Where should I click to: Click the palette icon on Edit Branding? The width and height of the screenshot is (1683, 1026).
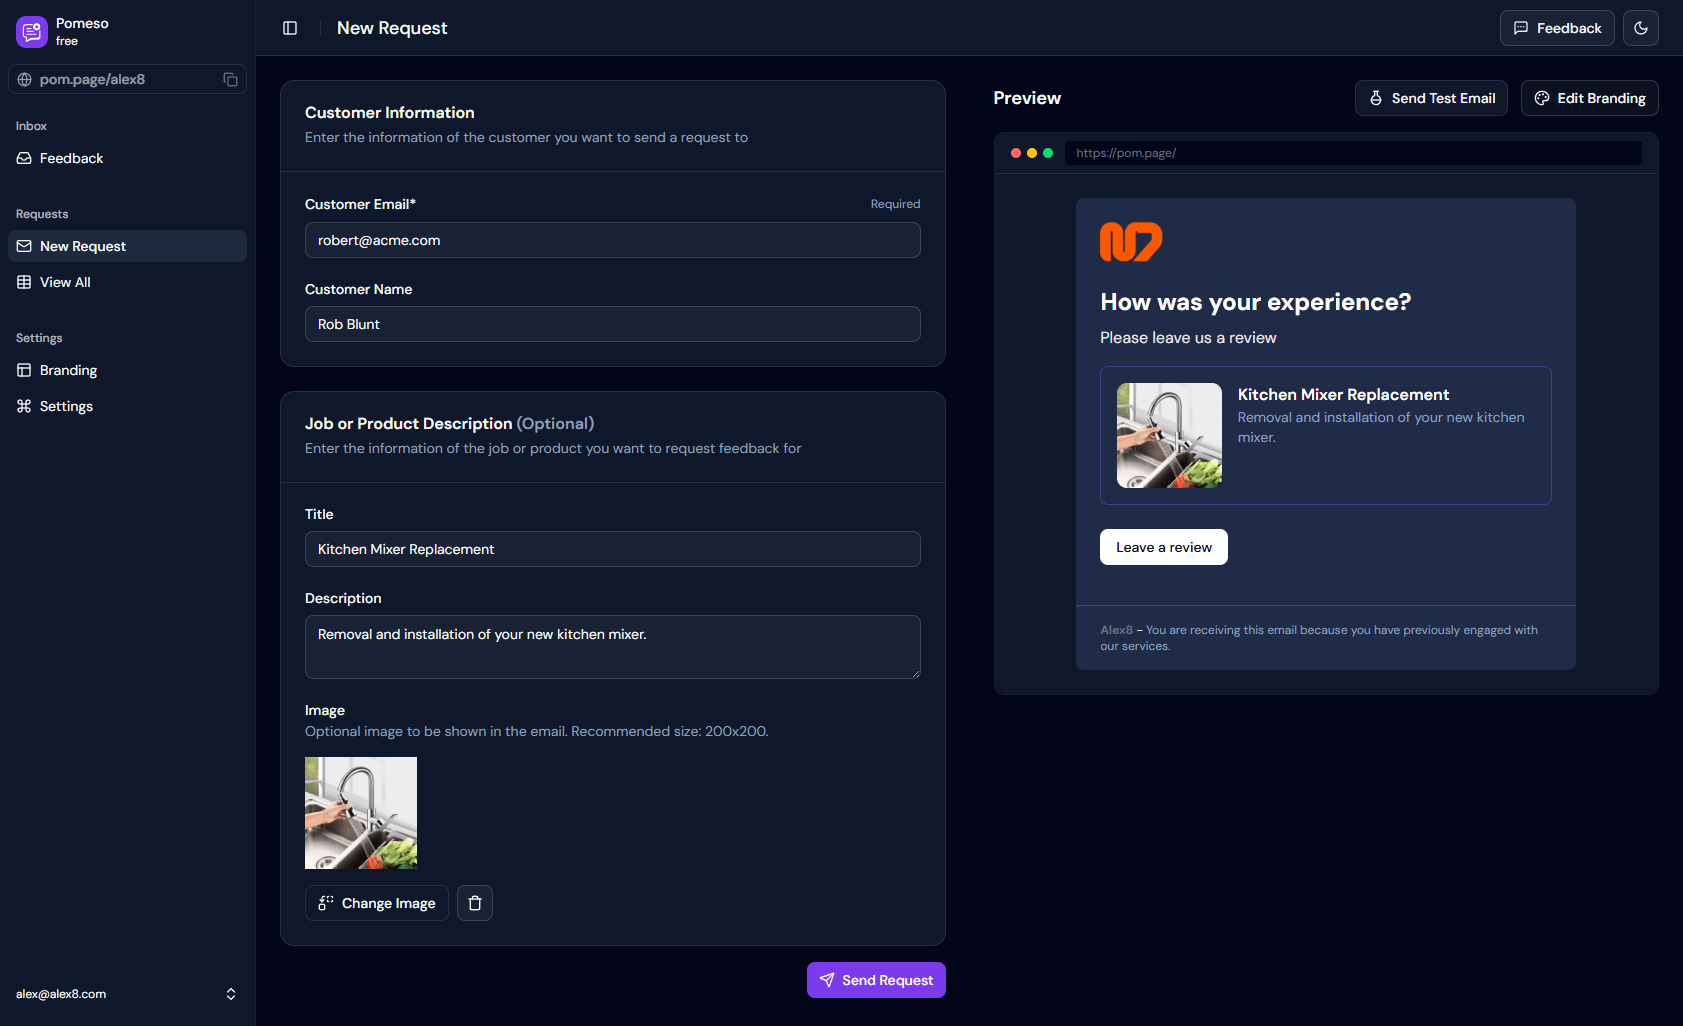tap(1540, 98)
